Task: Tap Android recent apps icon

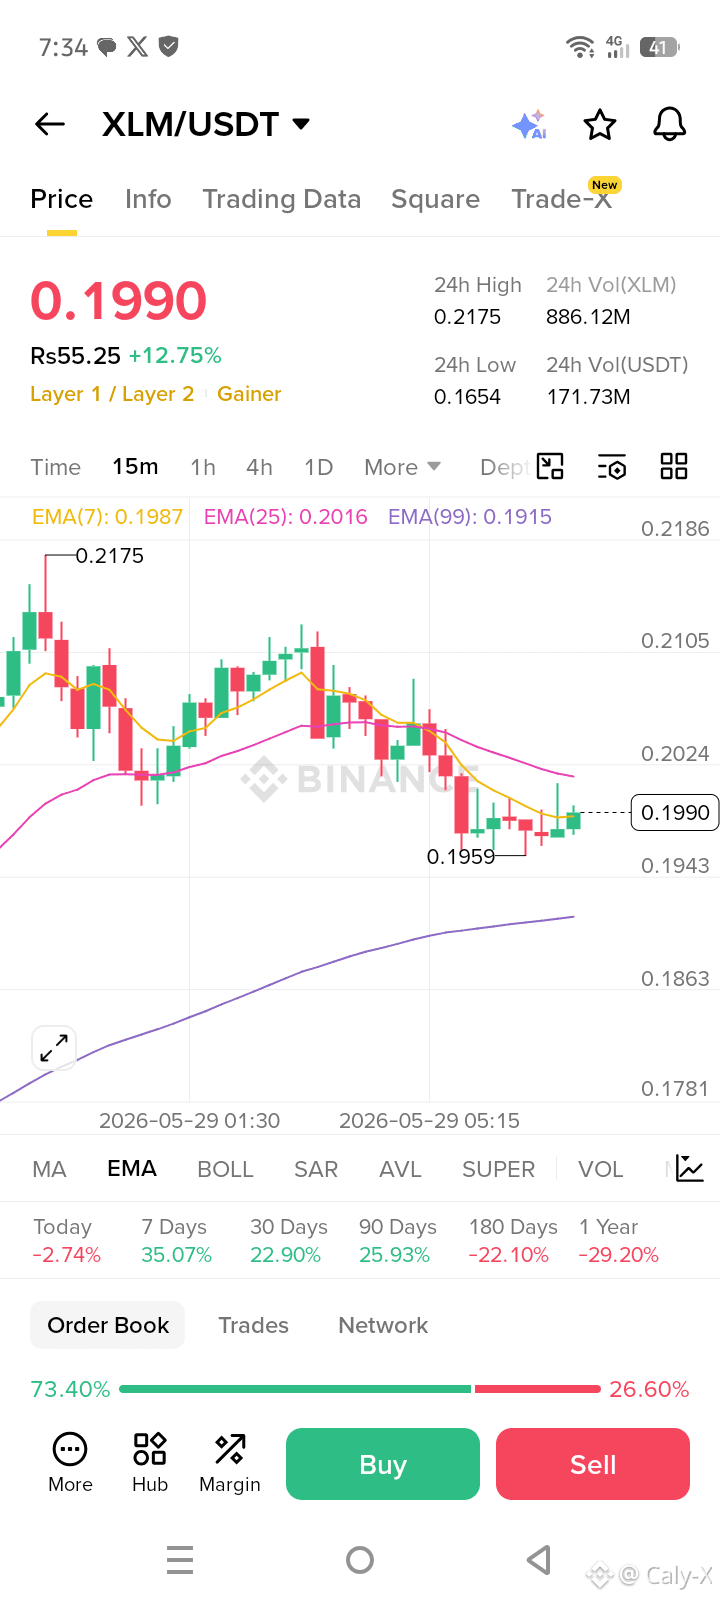Action: tap(180, 1560)
